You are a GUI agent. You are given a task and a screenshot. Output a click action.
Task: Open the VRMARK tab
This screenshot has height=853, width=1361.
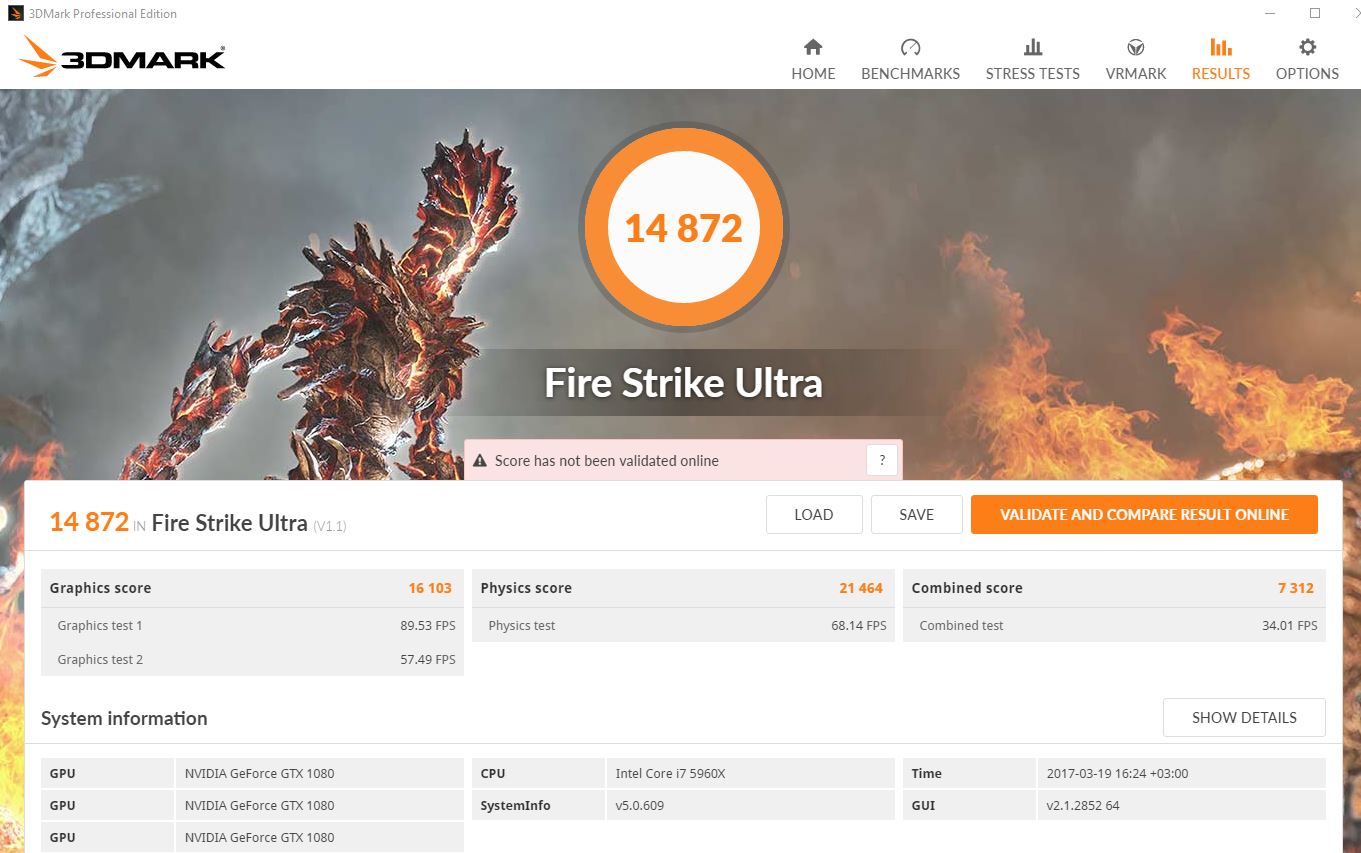coord(1136,73)
